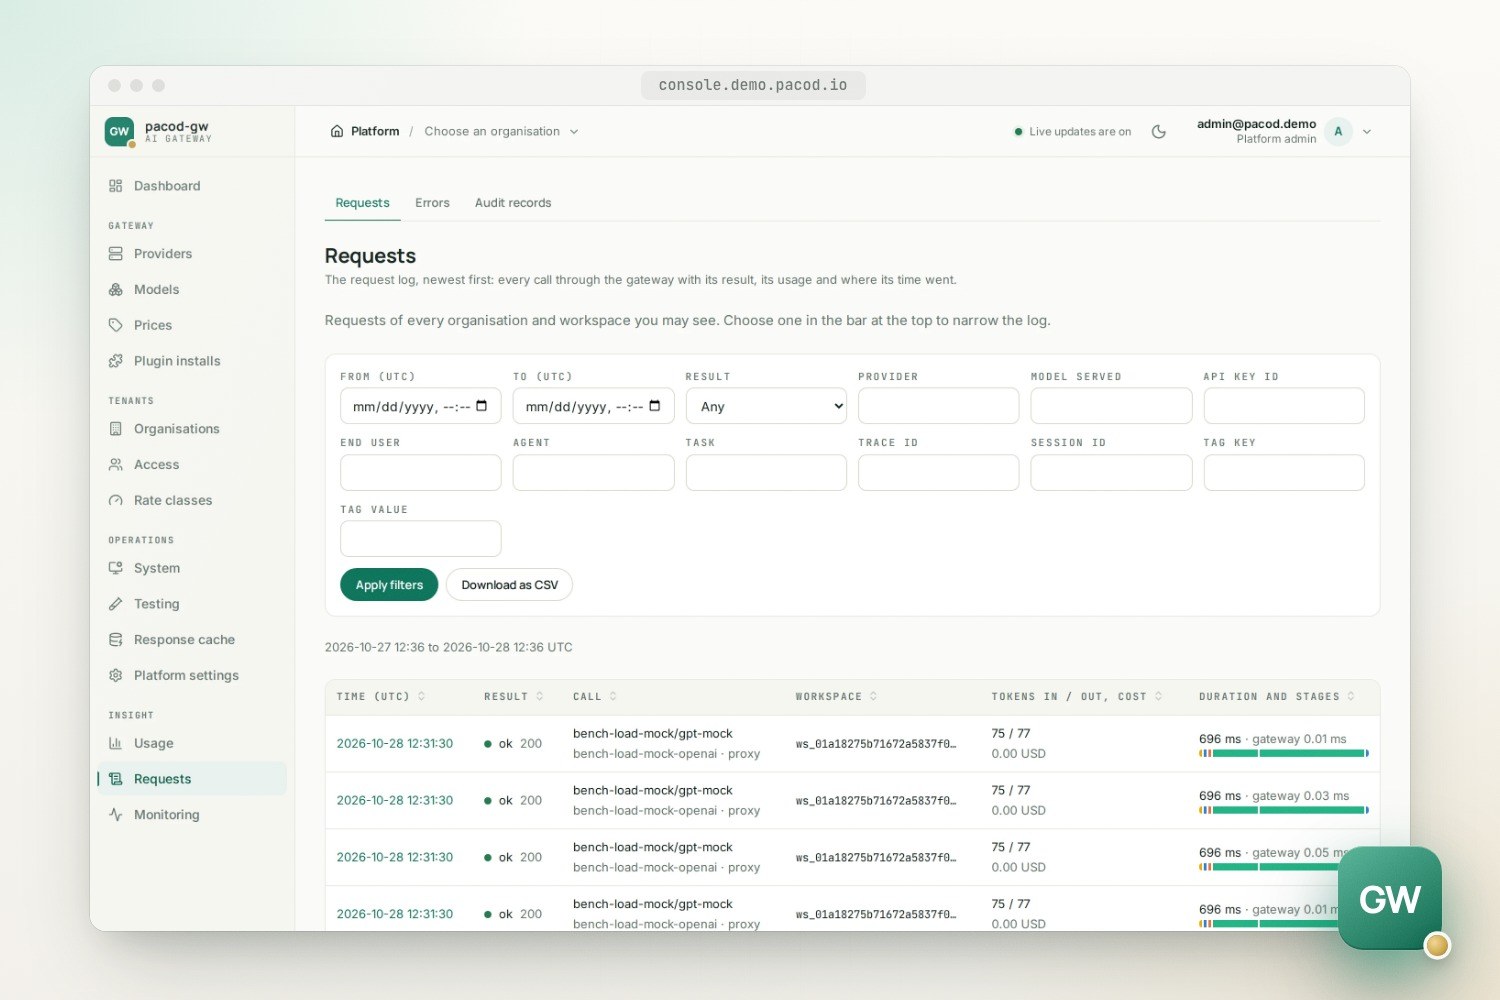Click the Provider filter input field

click(x=938, y=406)
